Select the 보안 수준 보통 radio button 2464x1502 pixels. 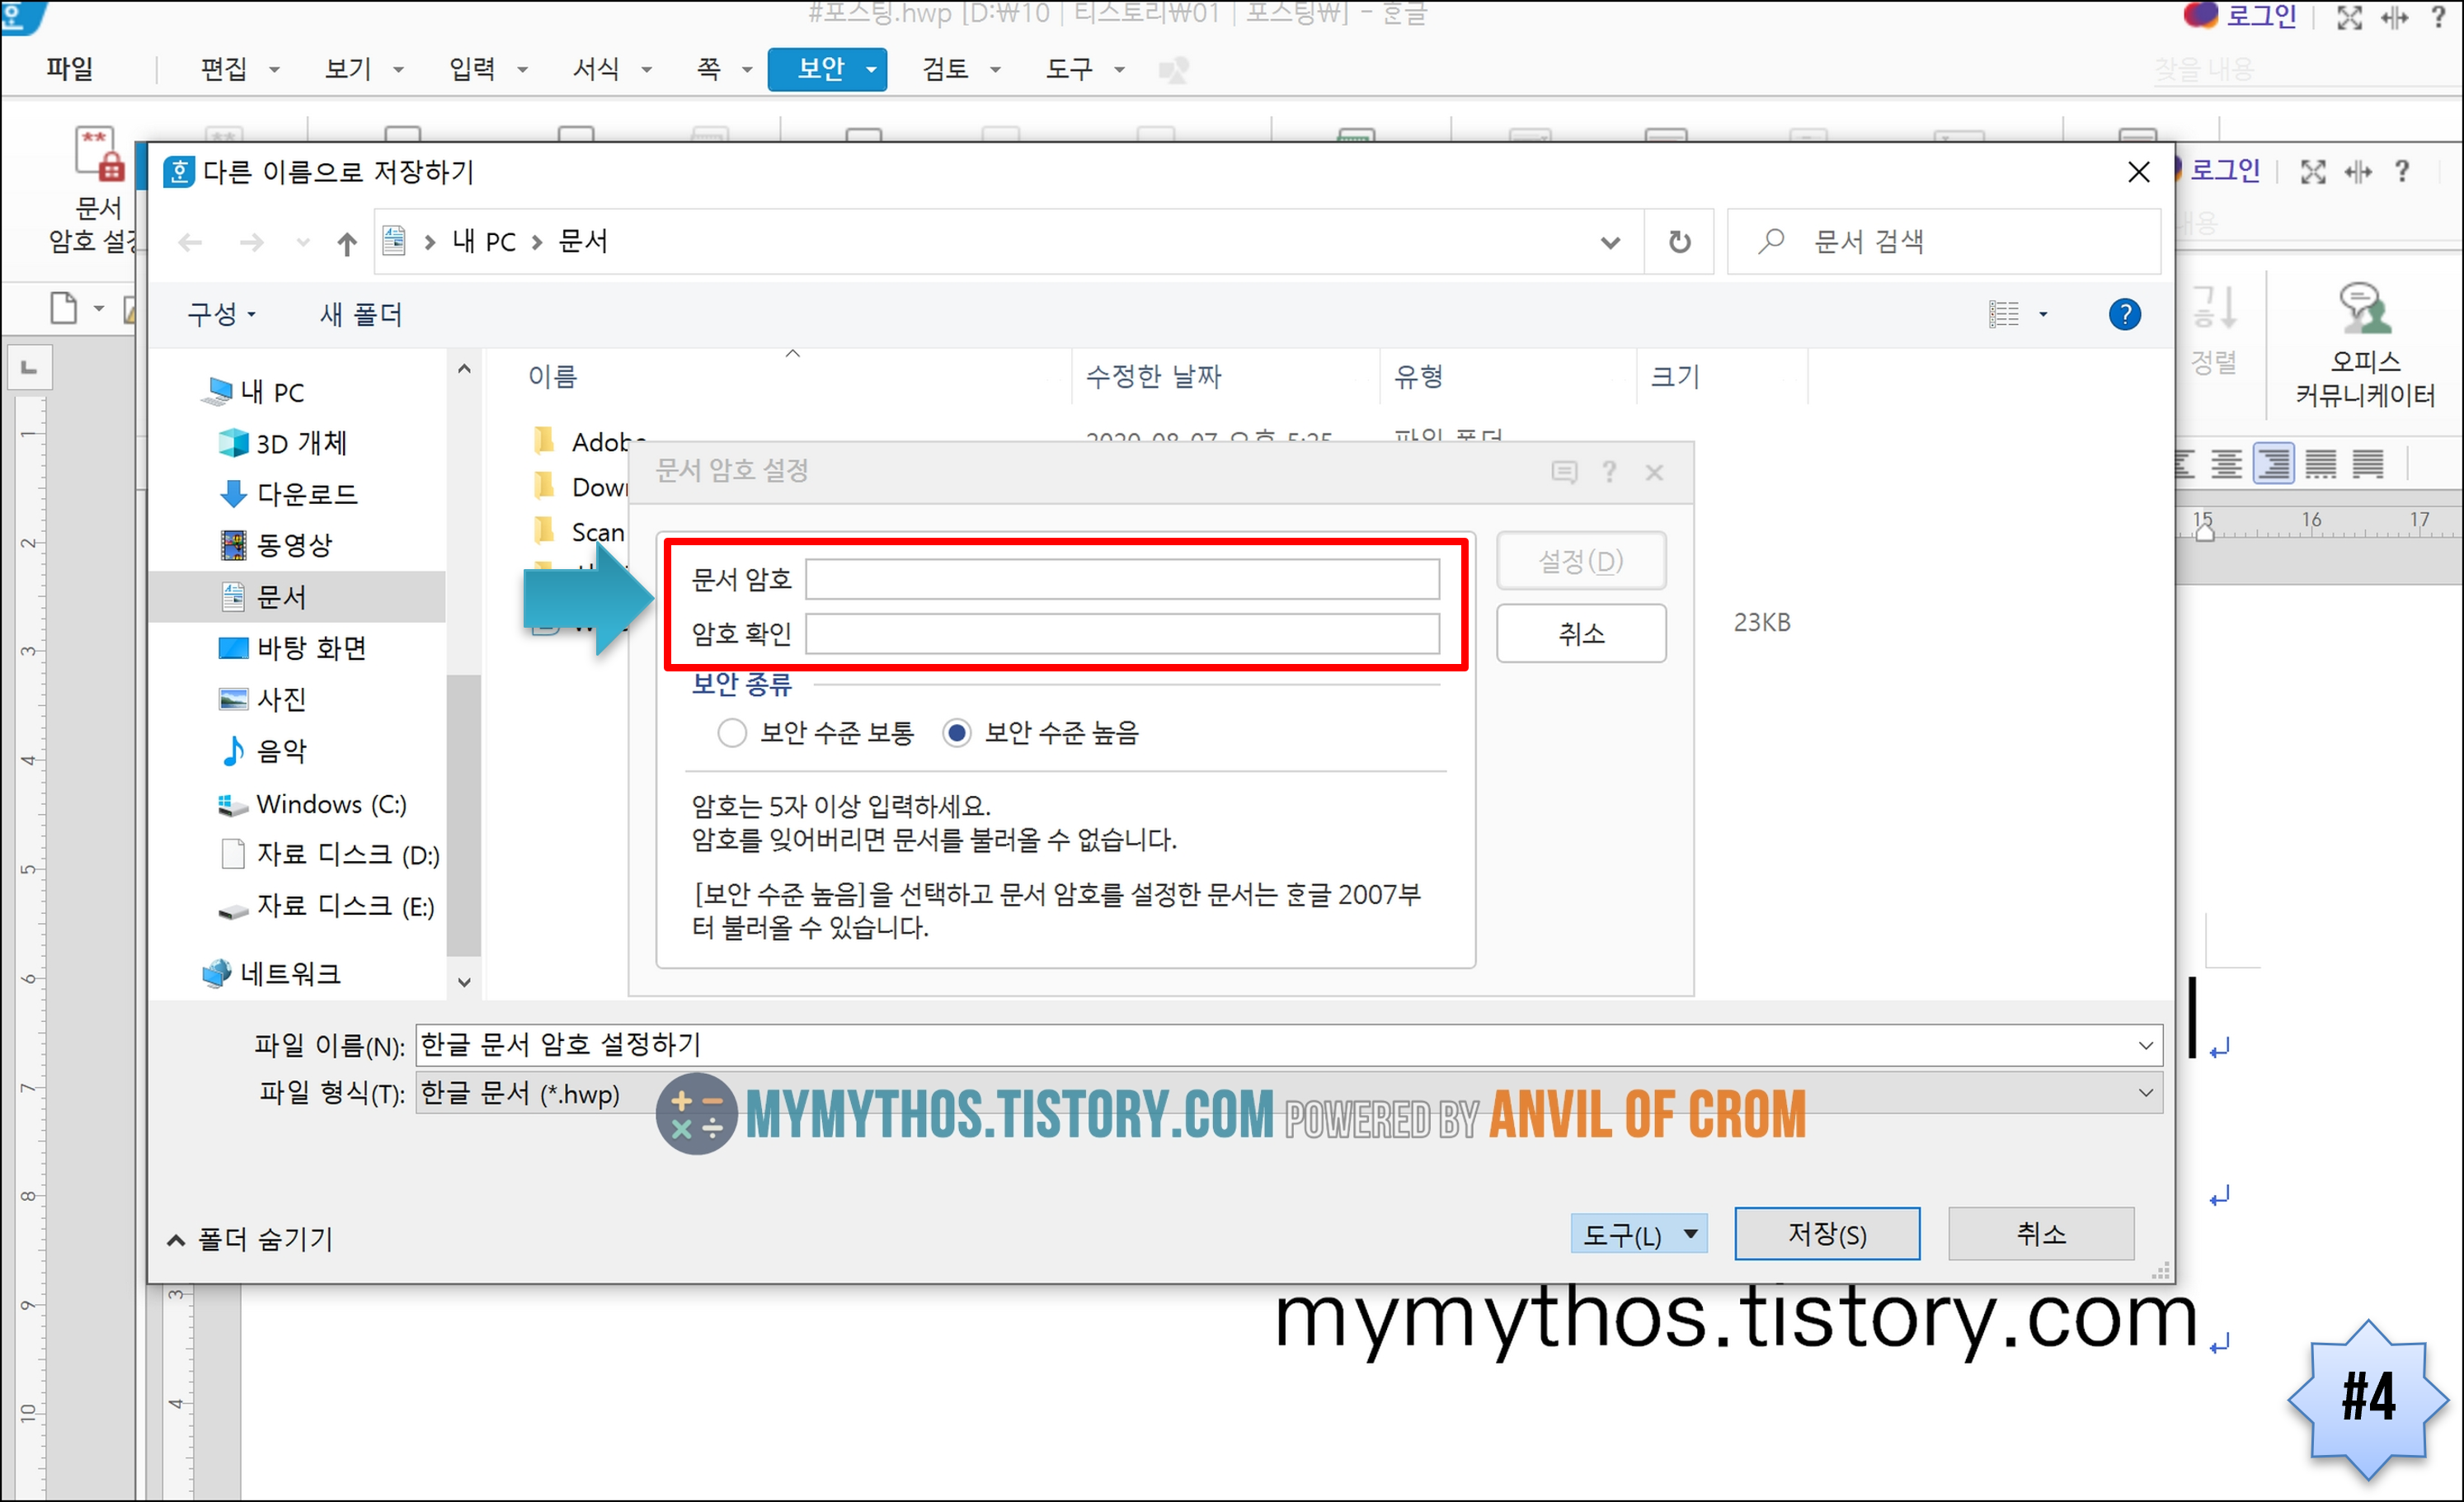[732, 733]
